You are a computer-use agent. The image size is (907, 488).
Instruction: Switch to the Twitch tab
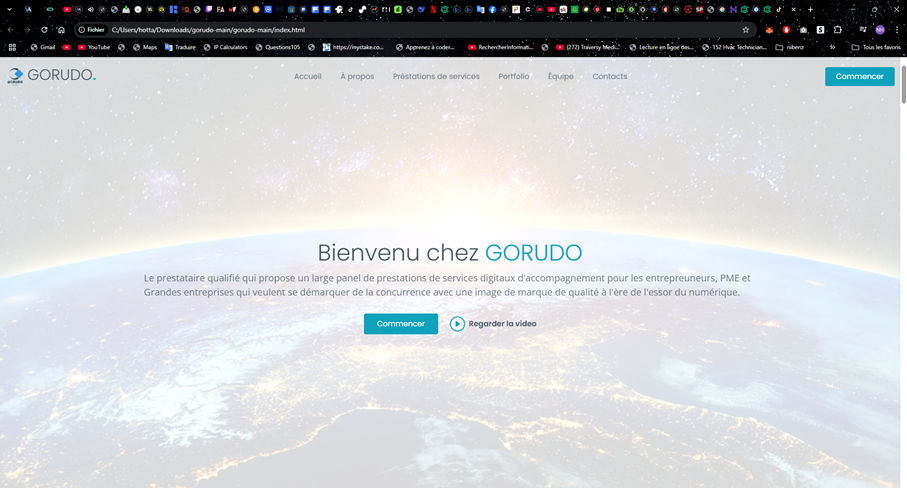click(209, 9)
